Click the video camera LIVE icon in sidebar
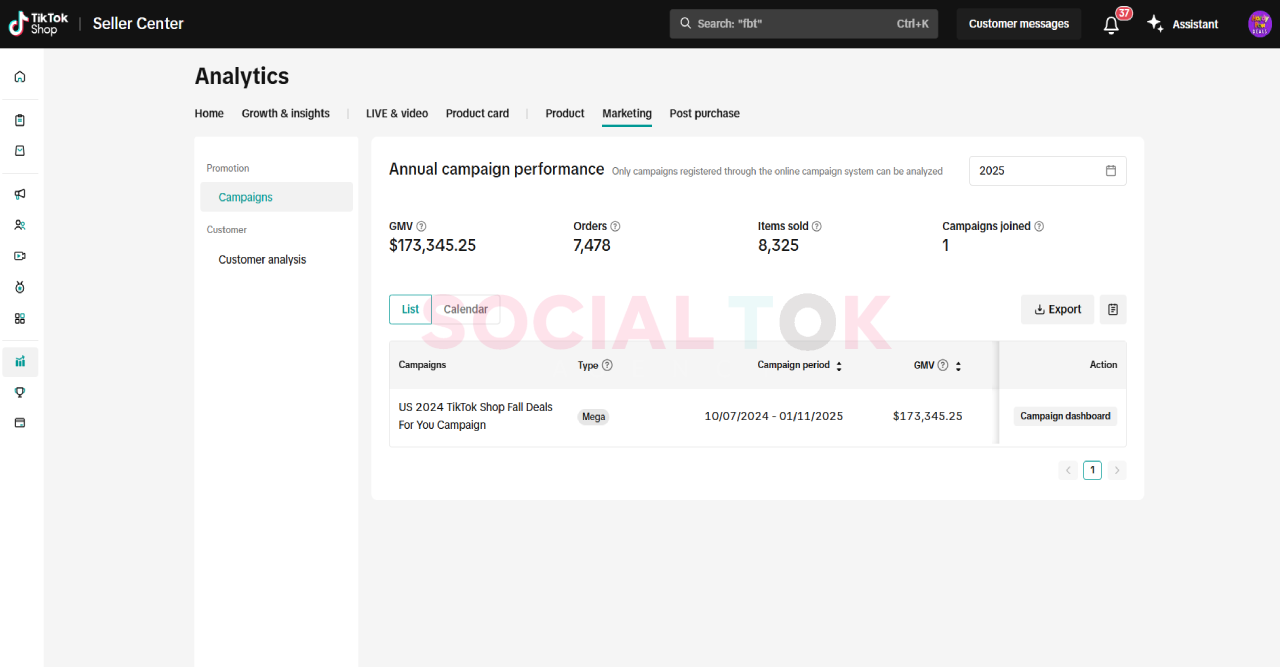 coord(20,256)
